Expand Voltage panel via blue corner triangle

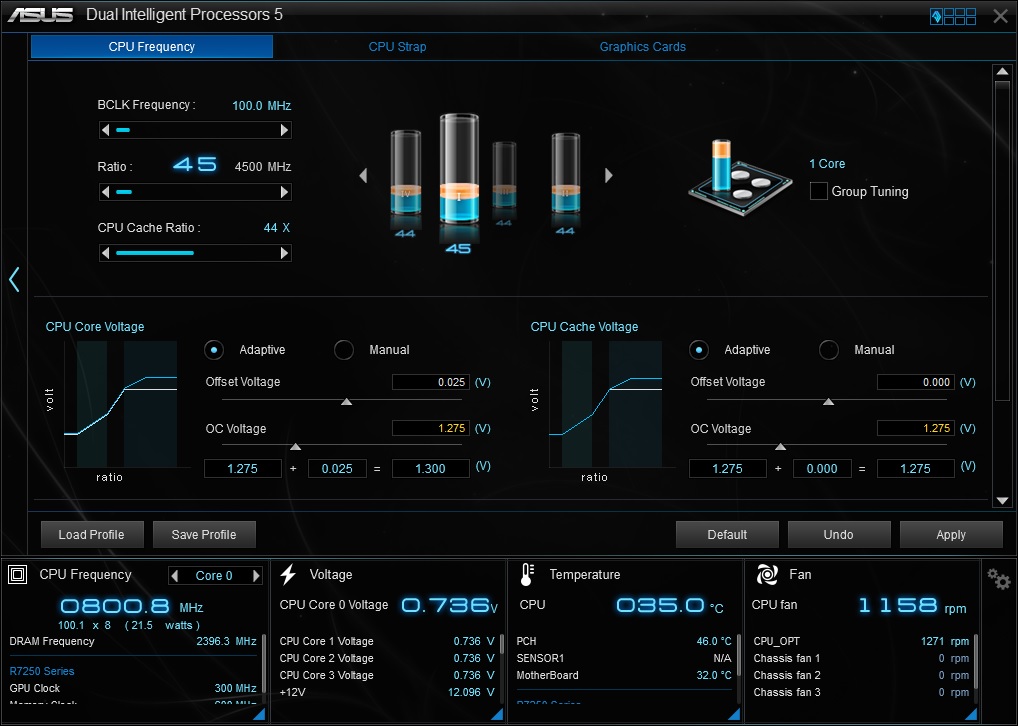pyautogui.click(x=497, y=714)
